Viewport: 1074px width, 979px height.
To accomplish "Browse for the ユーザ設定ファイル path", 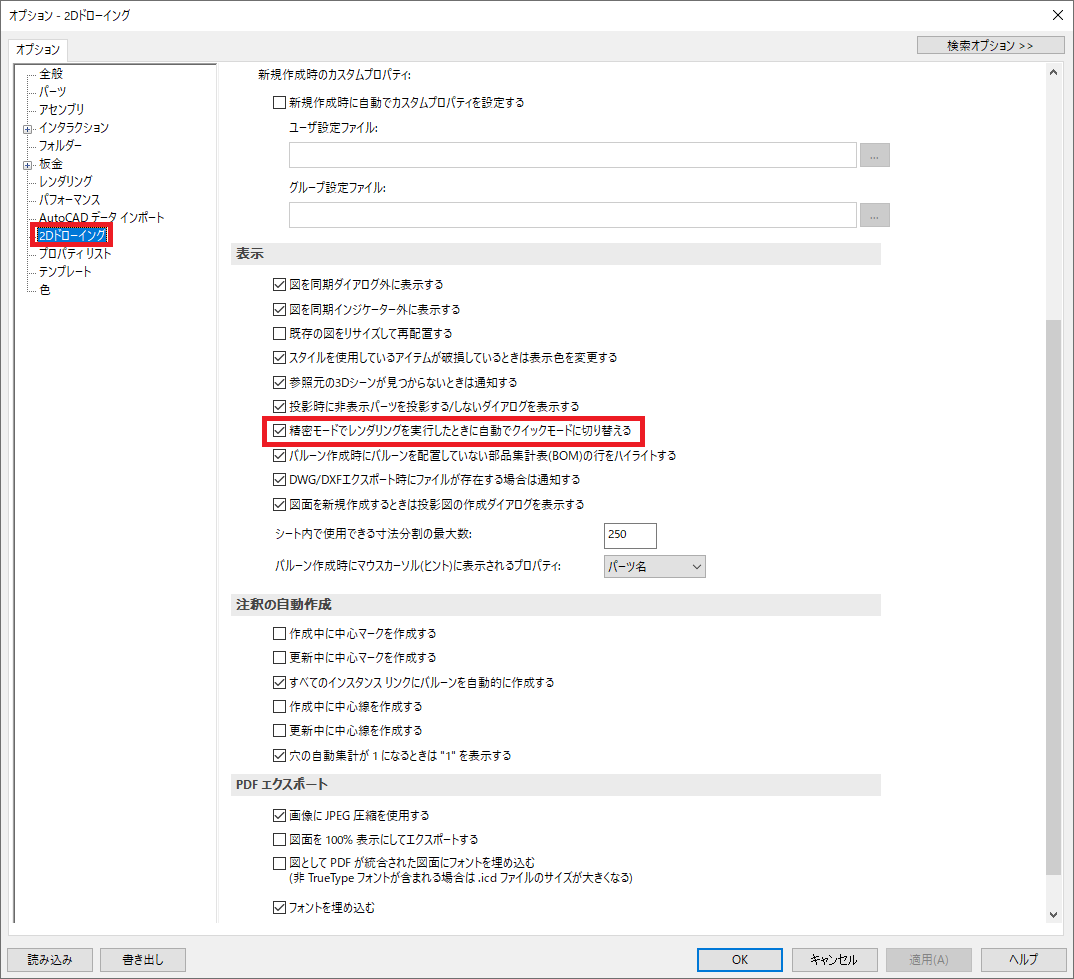I will (x=875, y=155).
